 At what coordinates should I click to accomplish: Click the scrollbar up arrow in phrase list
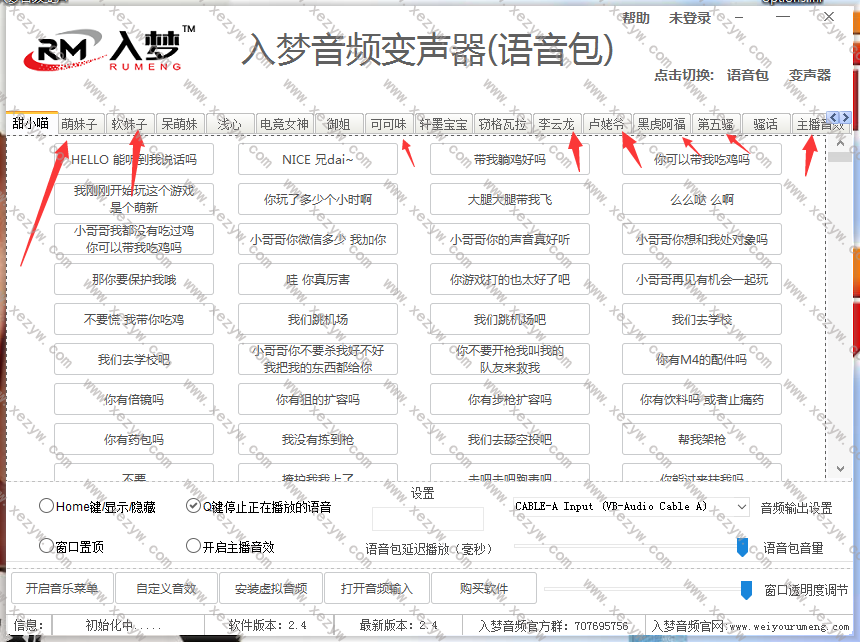click(840, 141)
